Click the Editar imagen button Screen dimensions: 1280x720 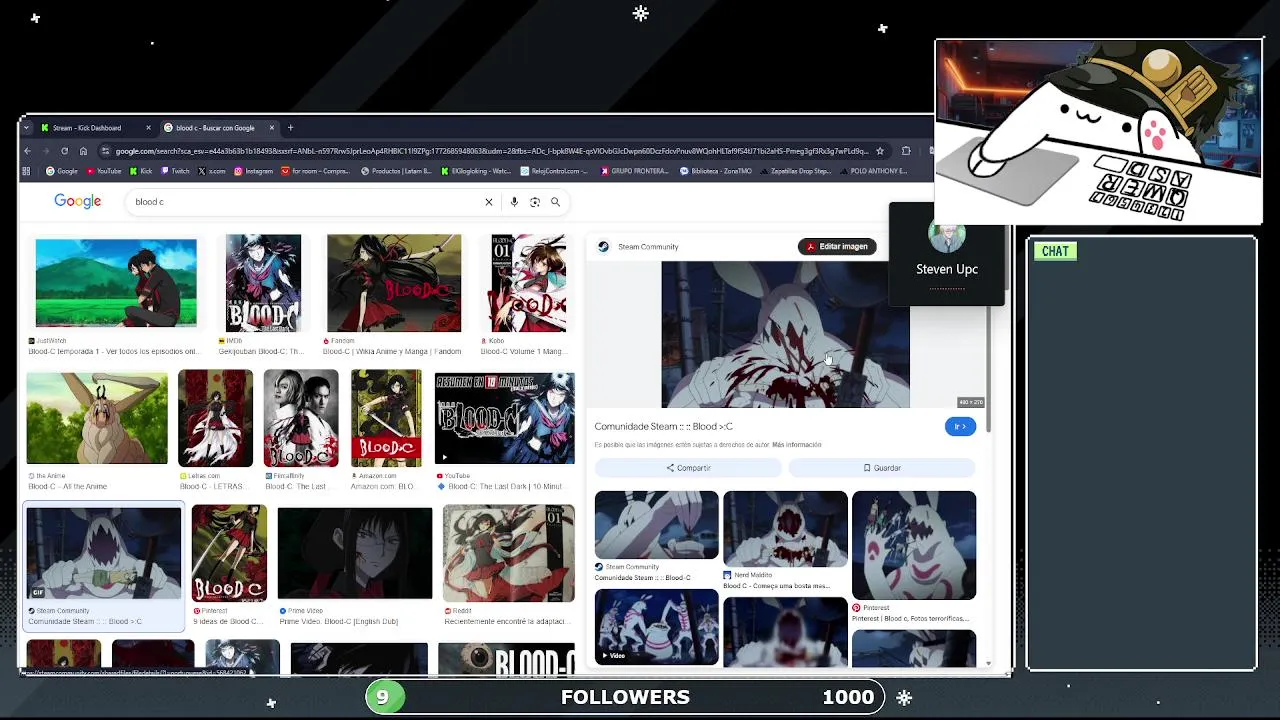point(837,246)
